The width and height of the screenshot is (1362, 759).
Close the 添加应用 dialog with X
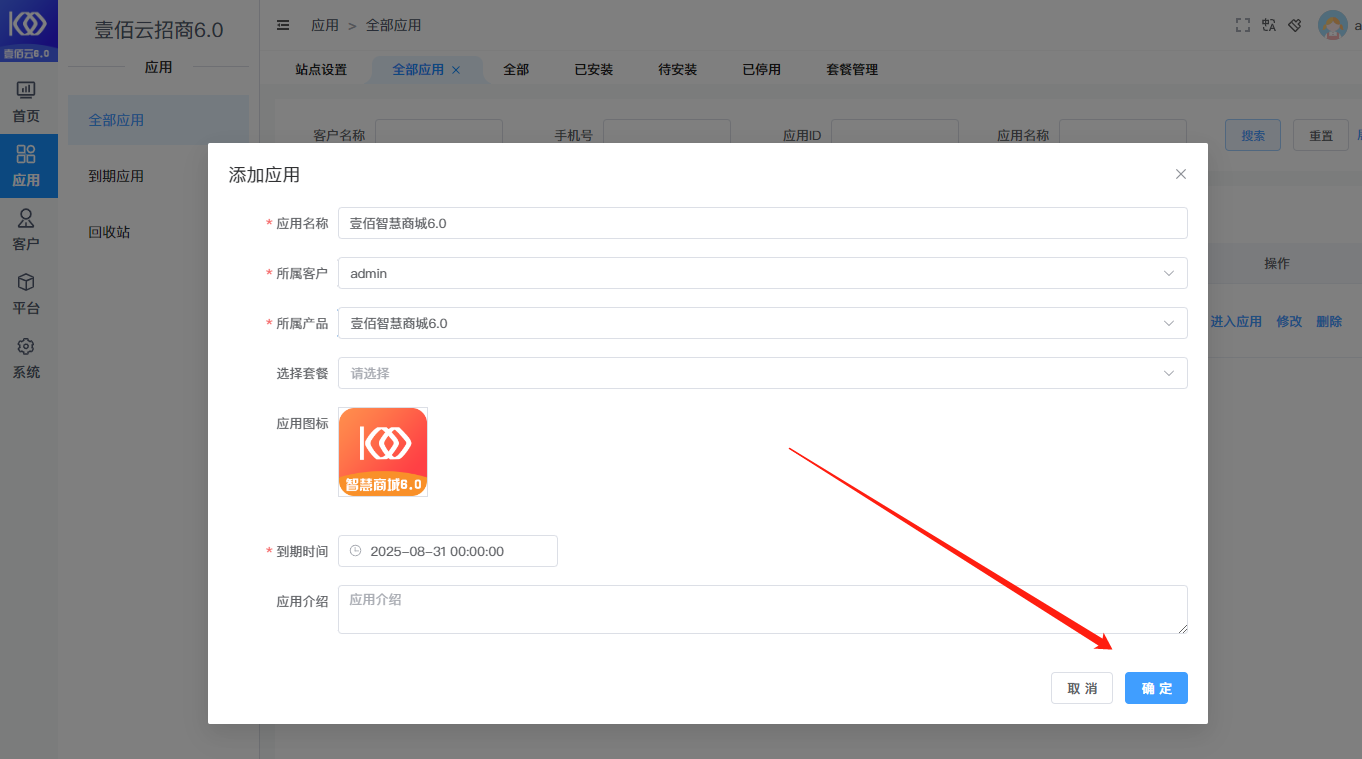[x=1181, y=174]
